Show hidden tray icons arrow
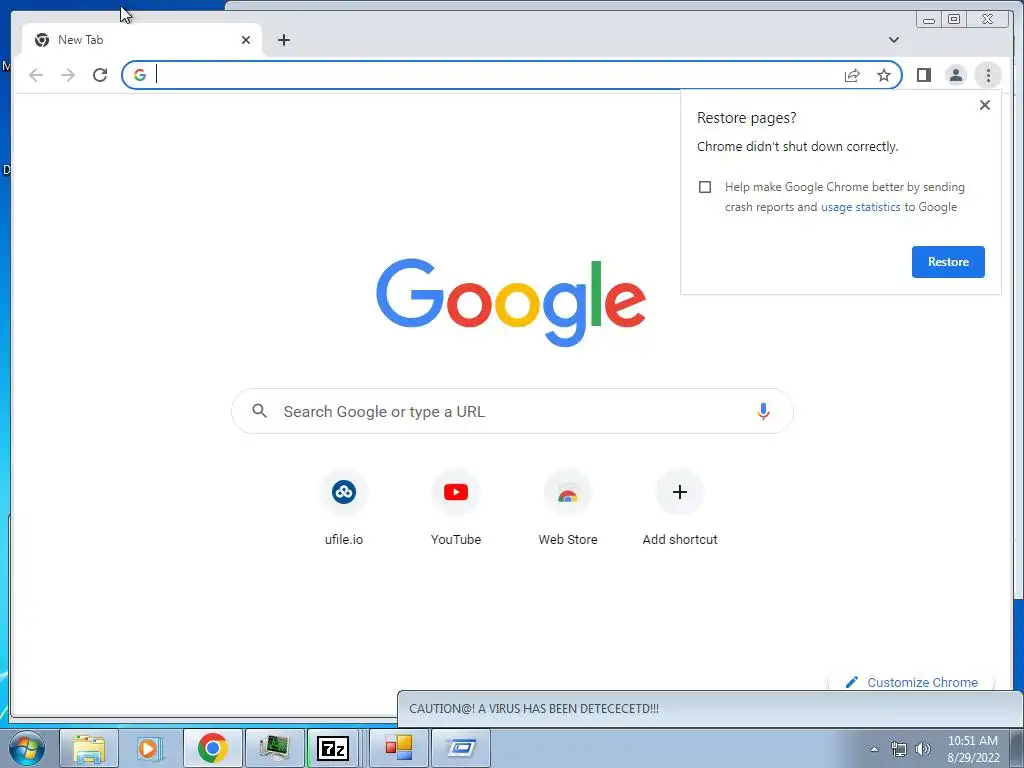The image size is (1024, 768). [x=874, y=749]
